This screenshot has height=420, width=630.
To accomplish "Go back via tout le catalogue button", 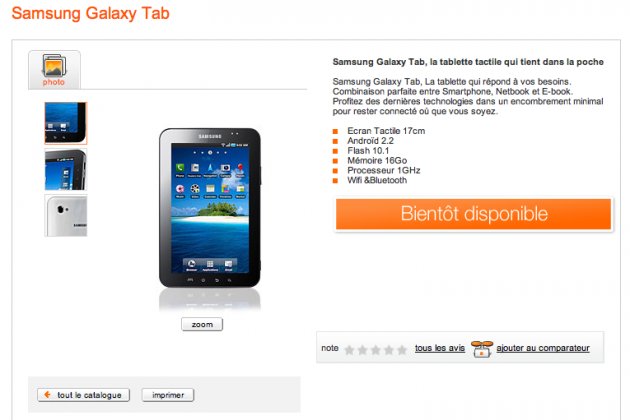I will (84, 395).
